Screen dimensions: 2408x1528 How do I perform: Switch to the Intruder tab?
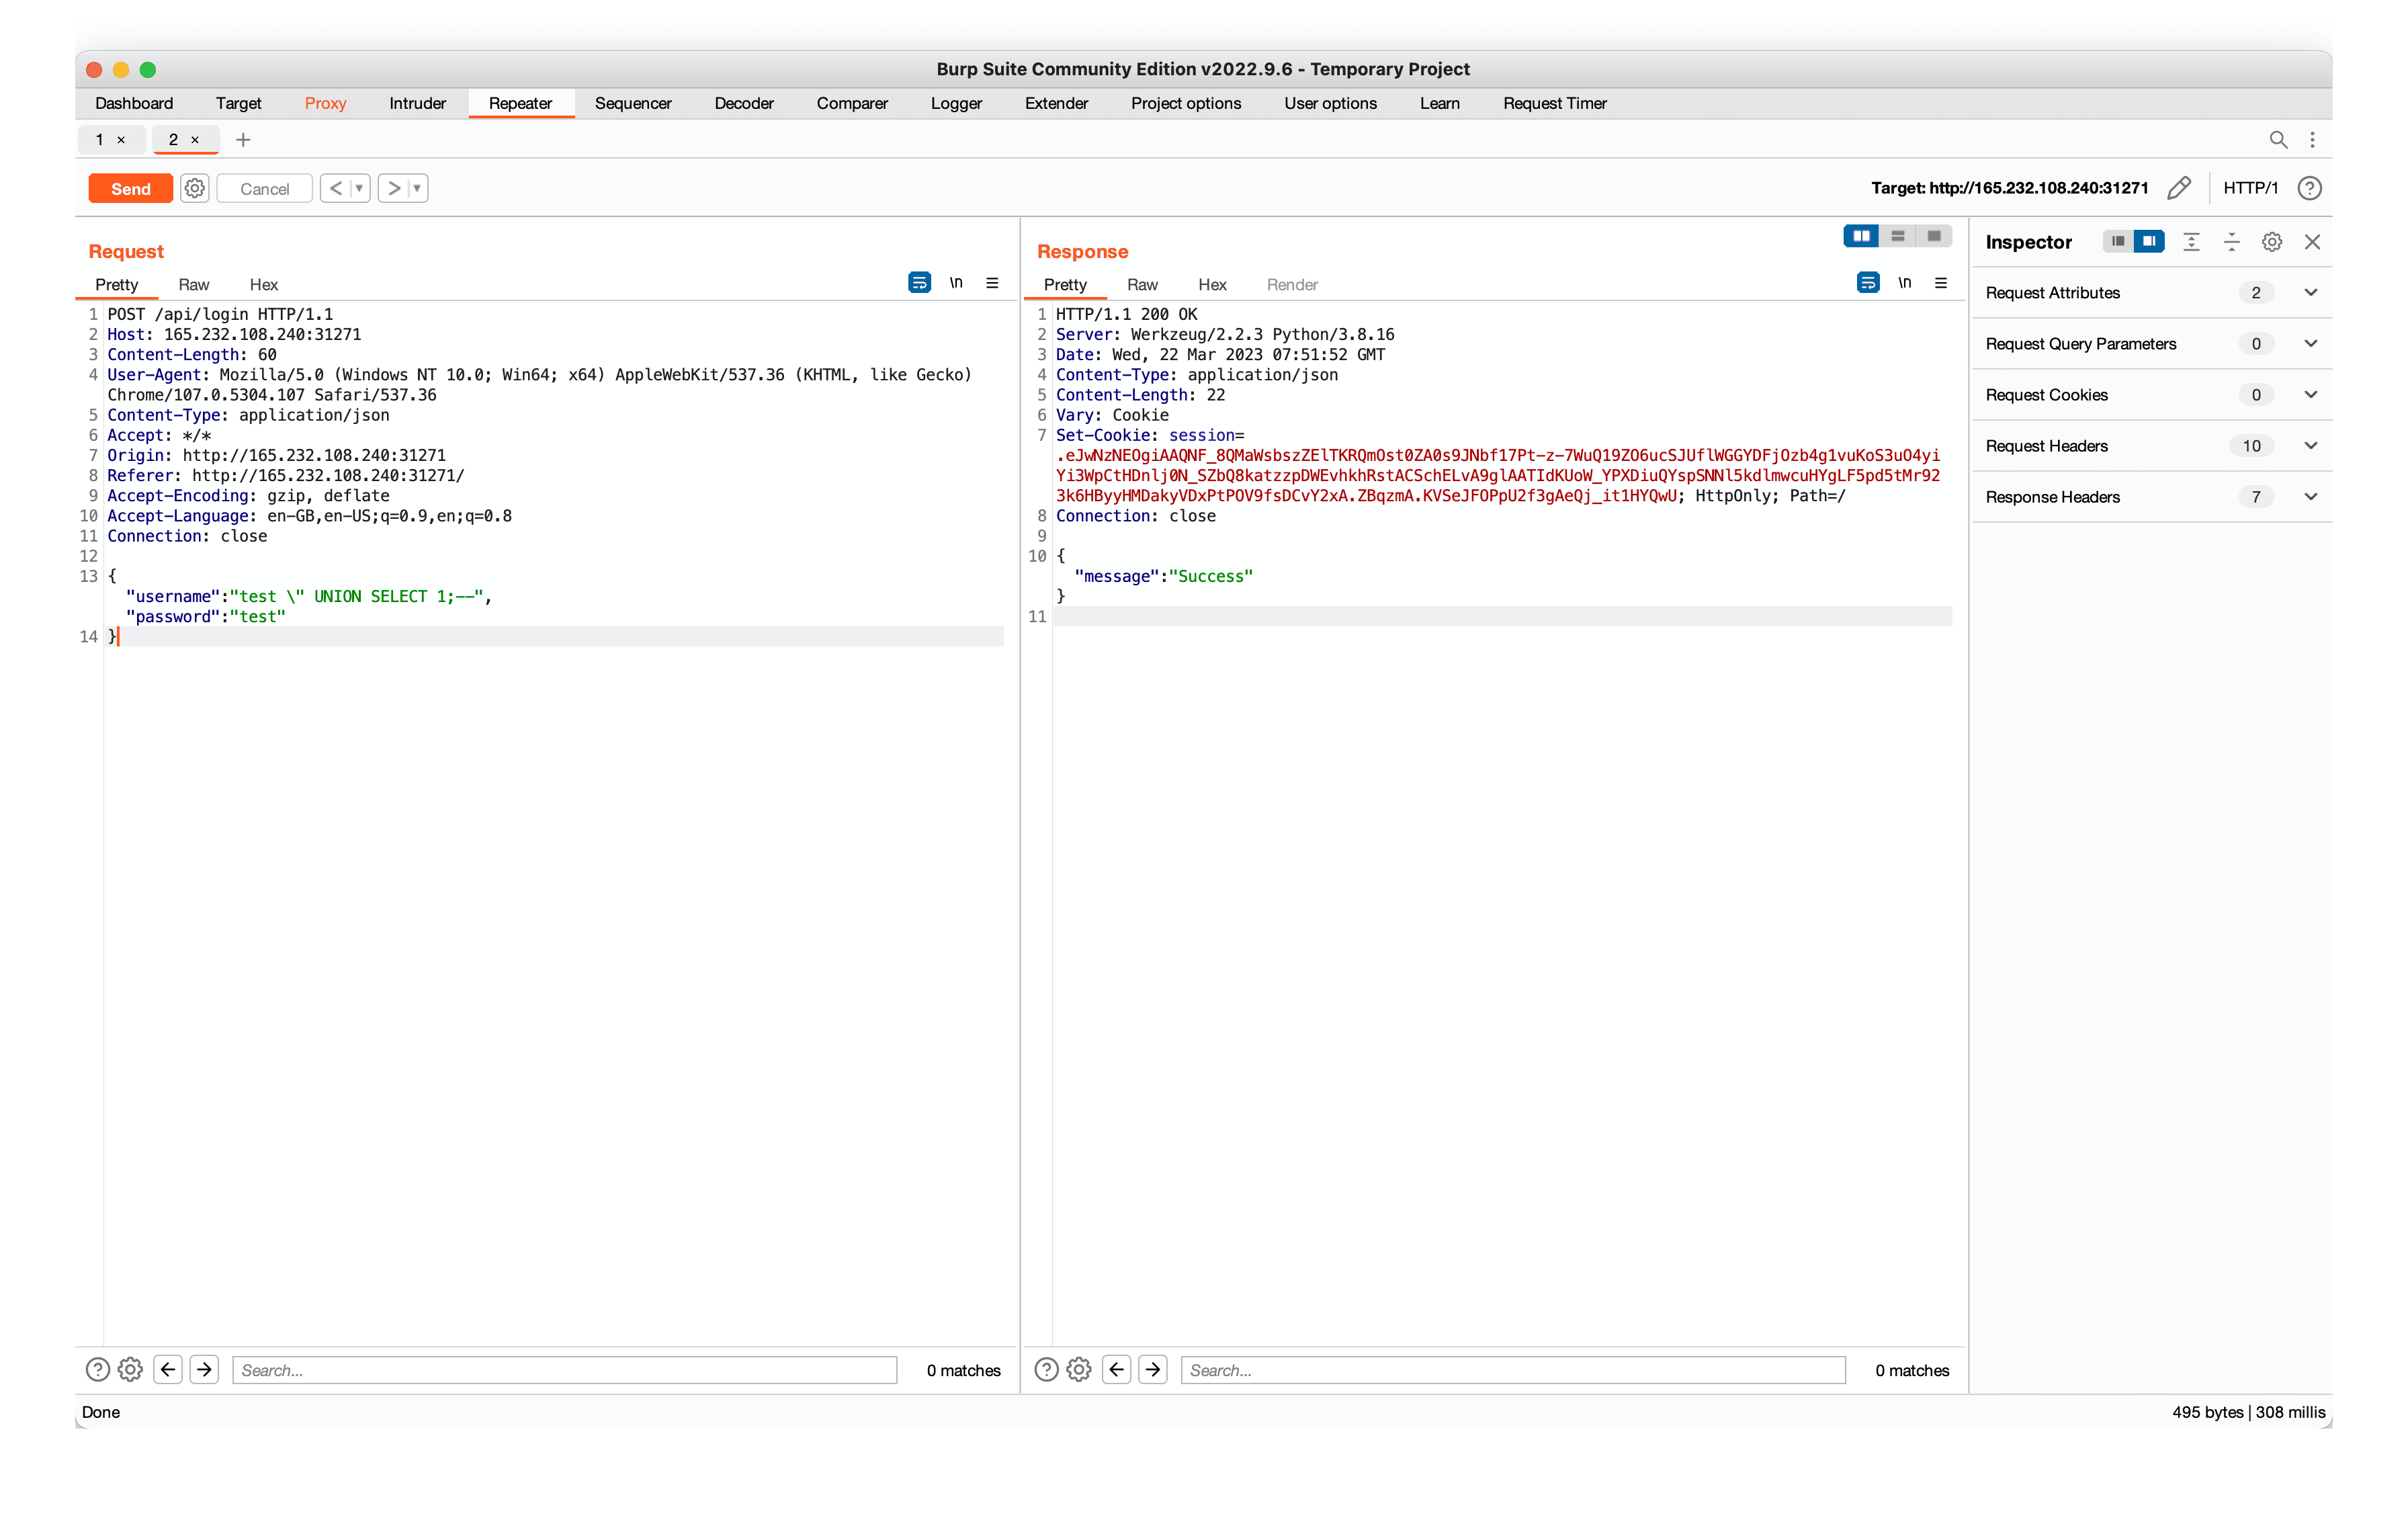click(417, 103)
